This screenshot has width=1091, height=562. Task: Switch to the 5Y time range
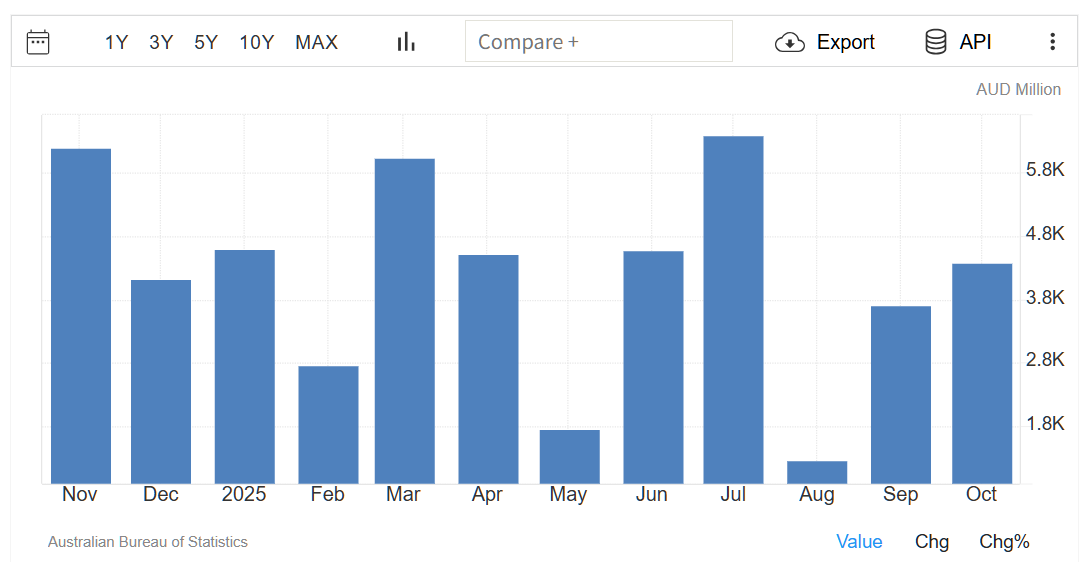coord(206,42)
